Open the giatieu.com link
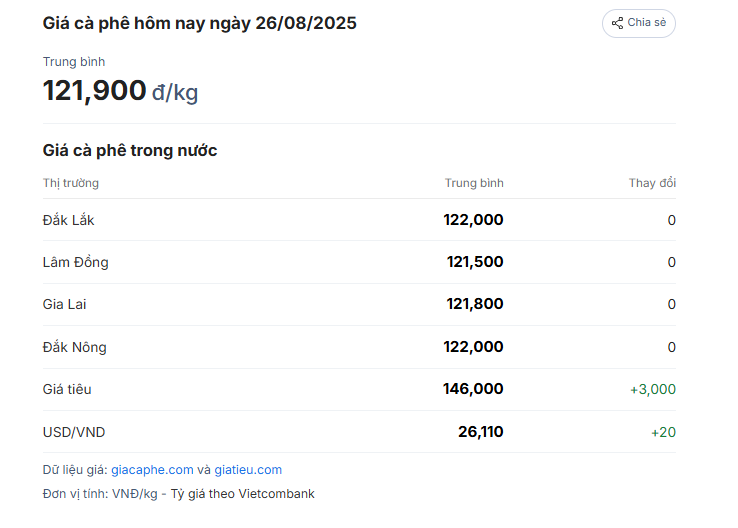The image size is (738, 528). (248, 470)
